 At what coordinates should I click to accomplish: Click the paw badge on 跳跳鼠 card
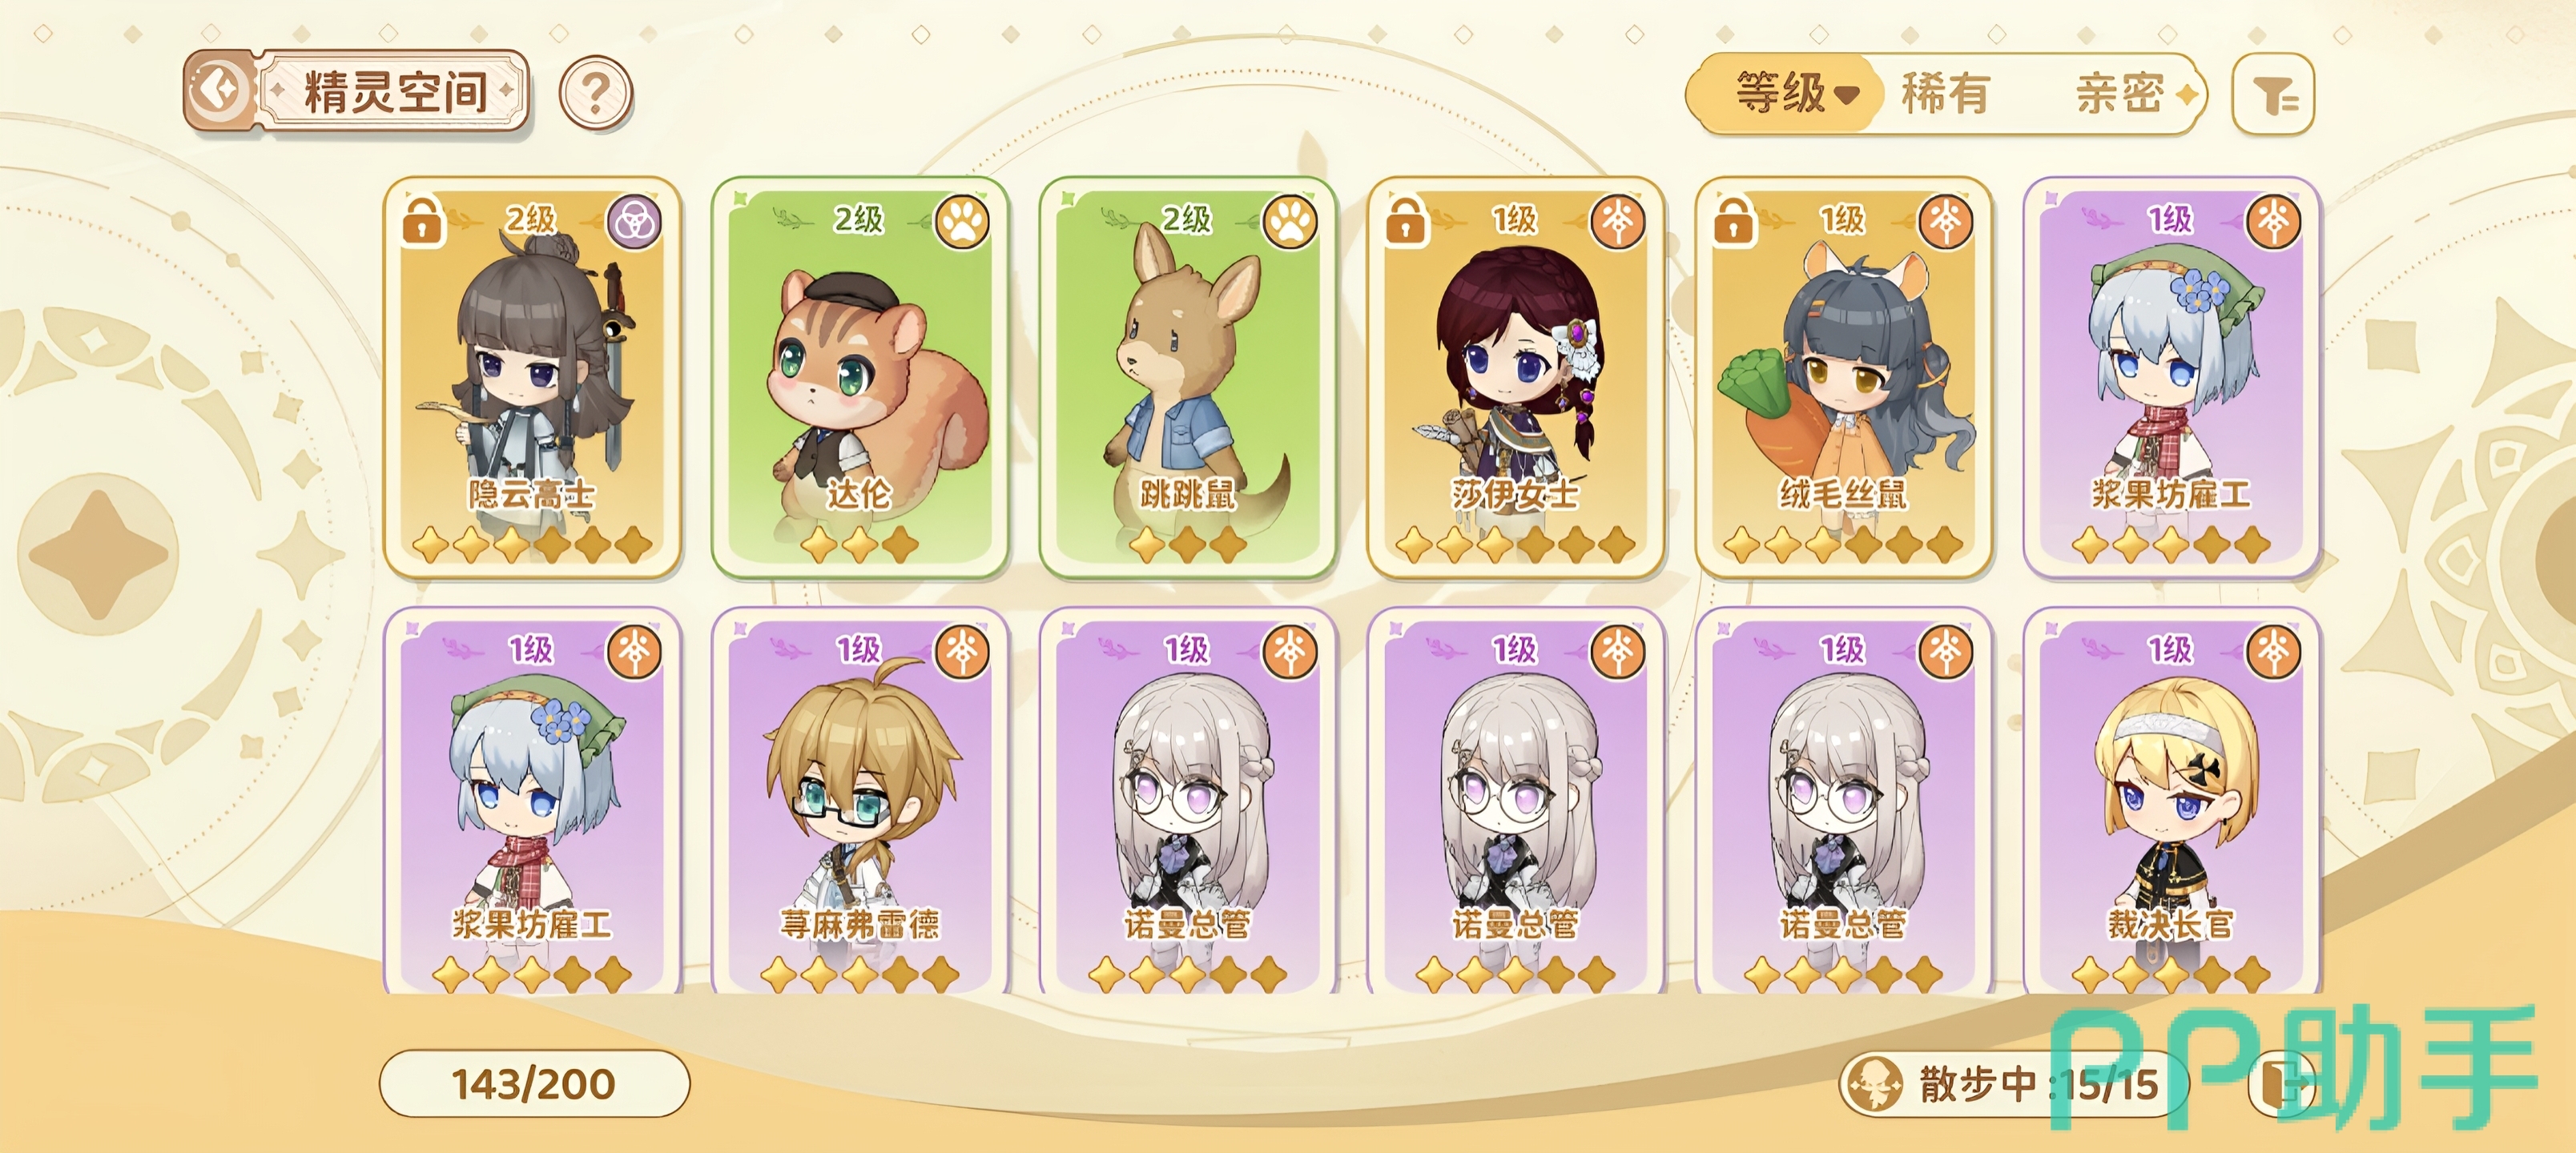[x=1290, y=222]
